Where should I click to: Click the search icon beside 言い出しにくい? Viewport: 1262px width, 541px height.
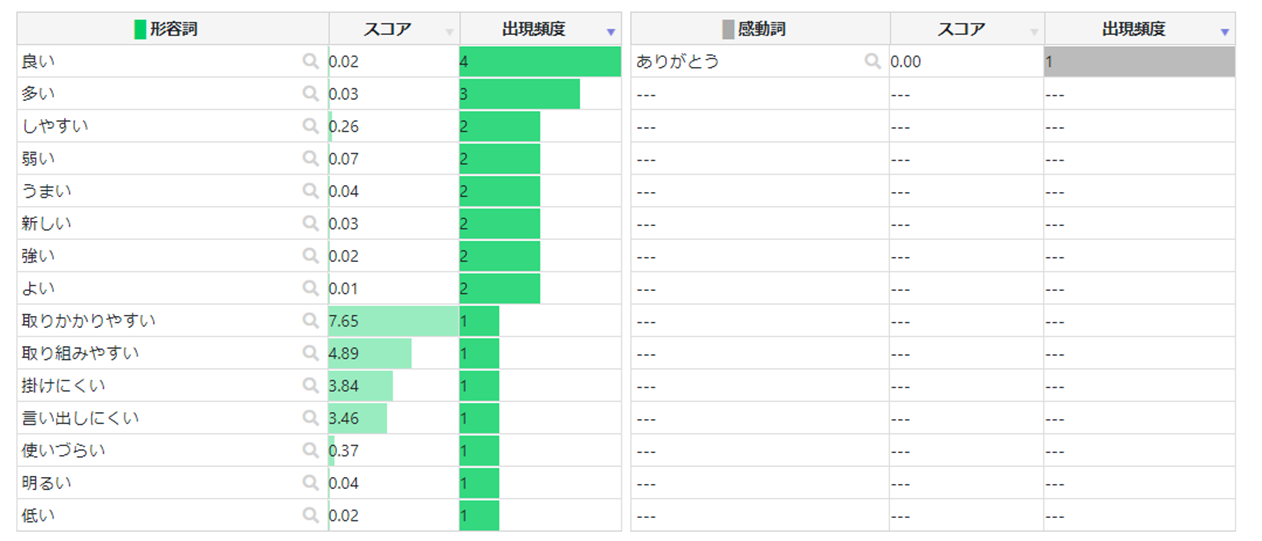point(310,418)
